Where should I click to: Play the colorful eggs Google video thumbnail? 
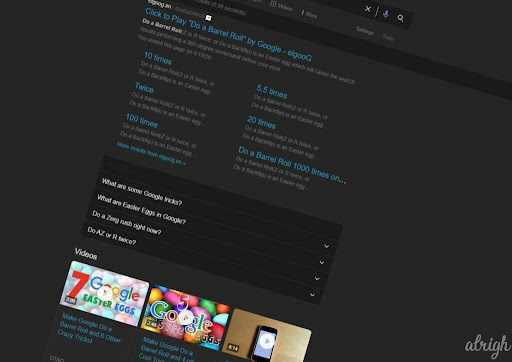click(x=186, y=318)
